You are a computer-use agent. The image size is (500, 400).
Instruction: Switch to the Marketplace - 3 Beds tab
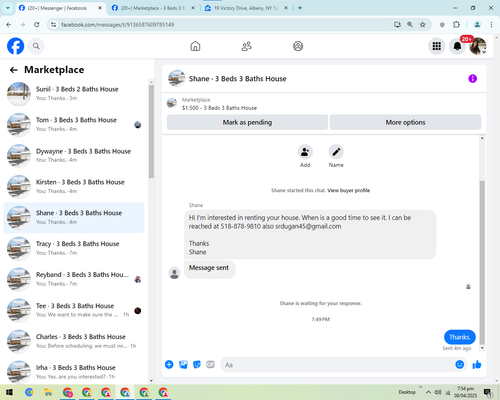[154, 8]
